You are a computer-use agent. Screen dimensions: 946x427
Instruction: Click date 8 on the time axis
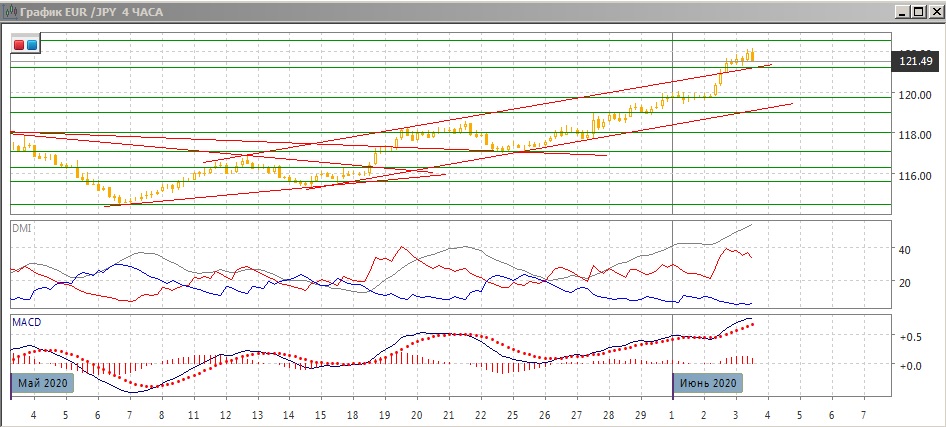click(162, 416)
